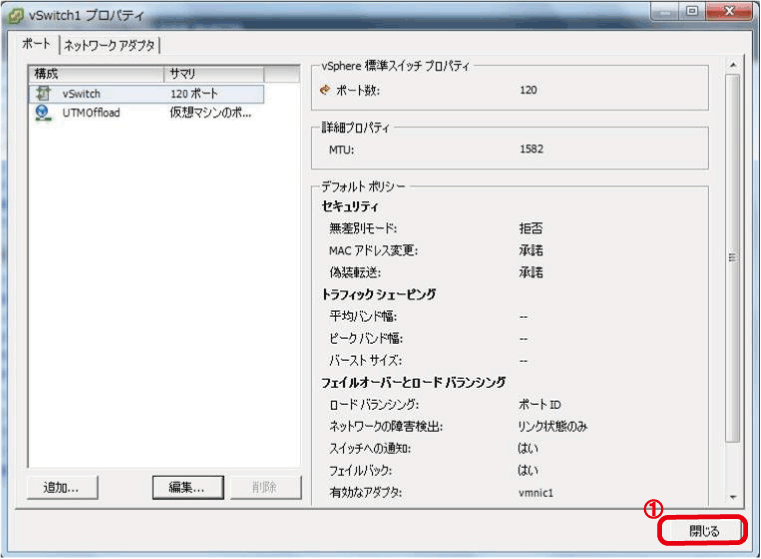Image resolution: width=761 pixels, height=559 pixels.
Task: Maximize the vSwitch1 プロパティ window
Action: (692, 11)
